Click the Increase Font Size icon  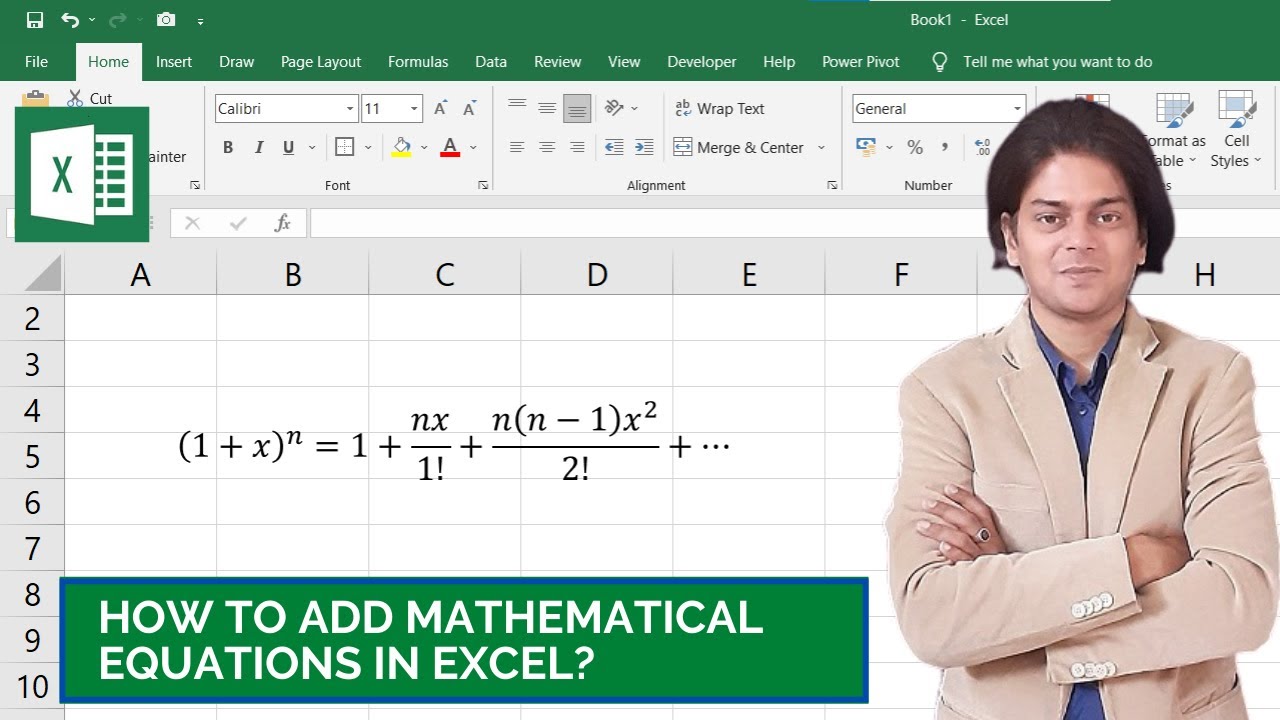441,109
